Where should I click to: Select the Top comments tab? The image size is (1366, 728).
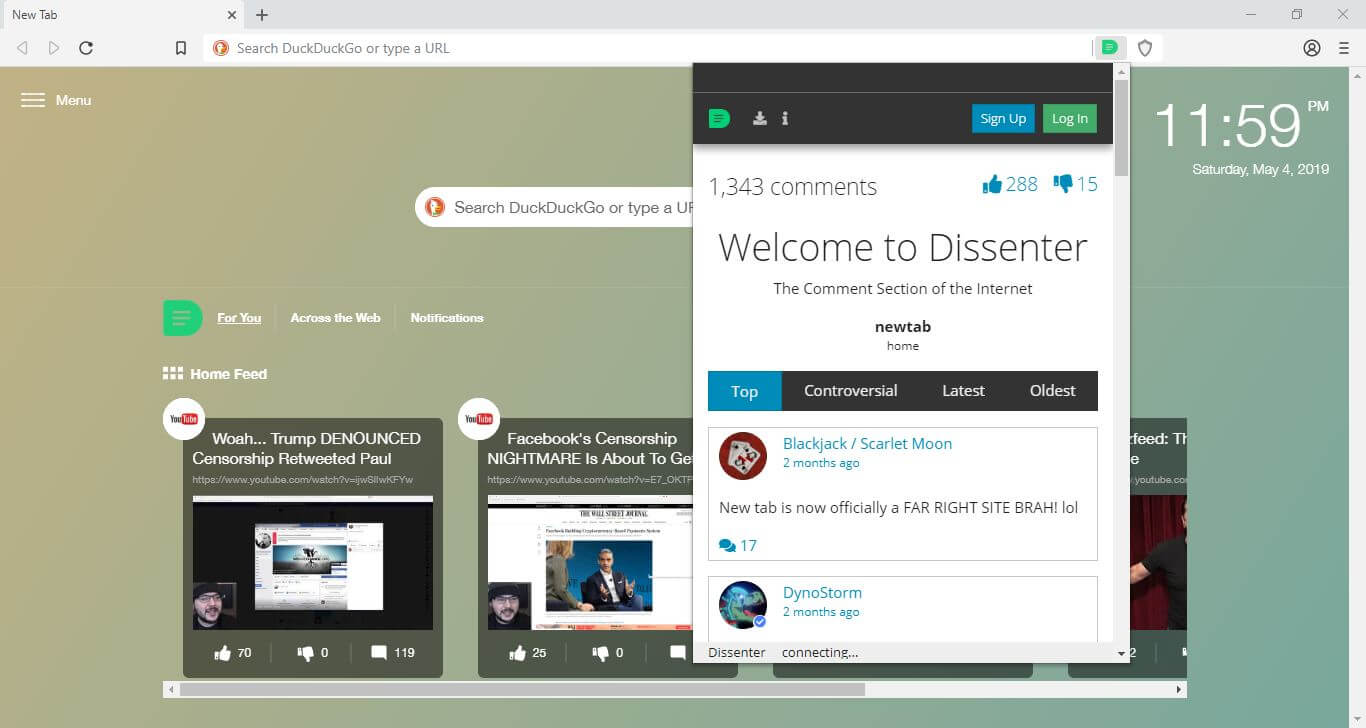[745, 391]
